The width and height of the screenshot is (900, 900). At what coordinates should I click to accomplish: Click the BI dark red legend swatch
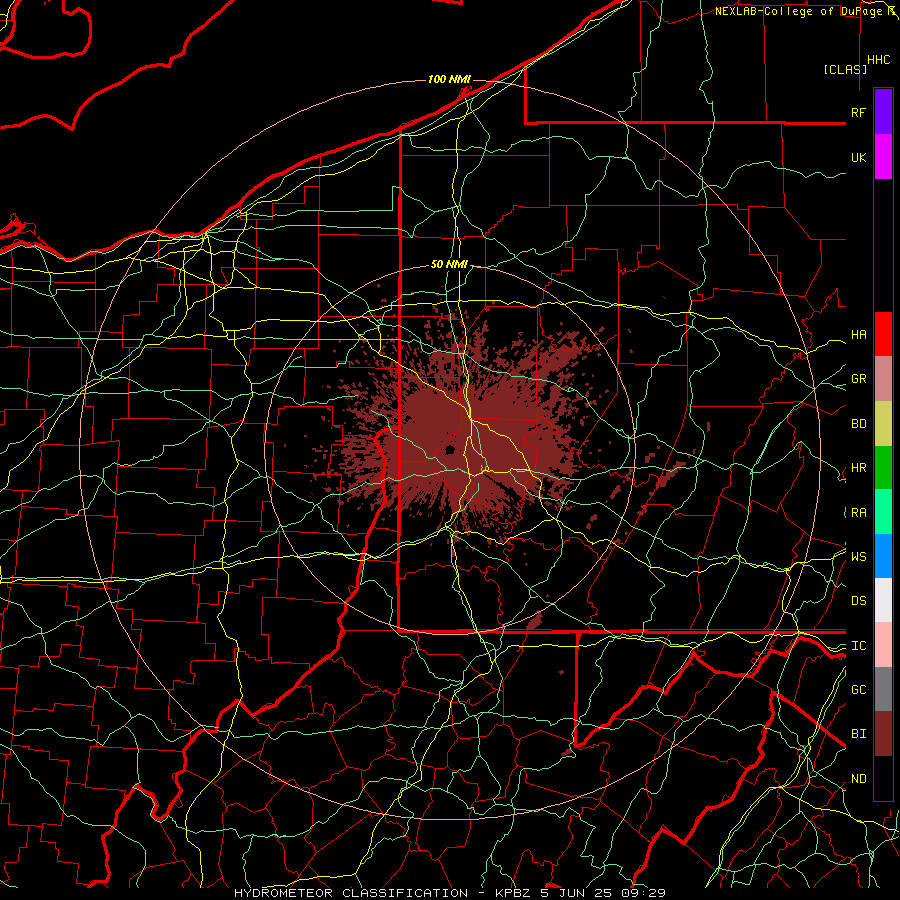click(x=883, y=734)
